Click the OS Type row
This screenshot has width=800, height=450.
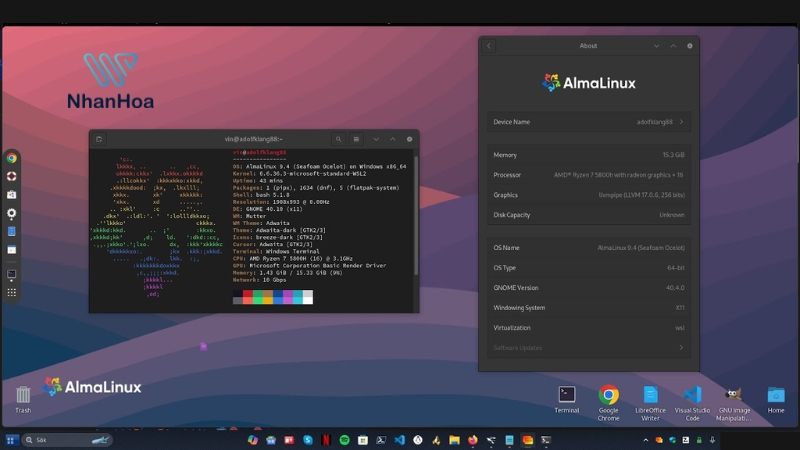click(x=589, y=268)
